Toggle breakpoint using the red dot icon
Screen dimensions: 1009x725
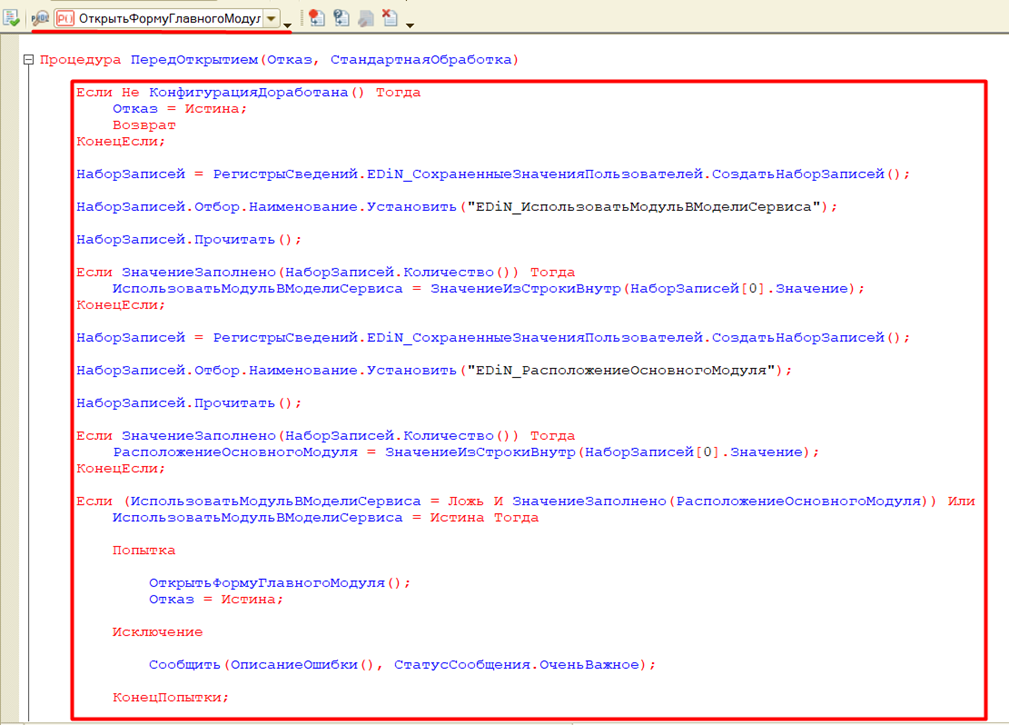[316, 18]
